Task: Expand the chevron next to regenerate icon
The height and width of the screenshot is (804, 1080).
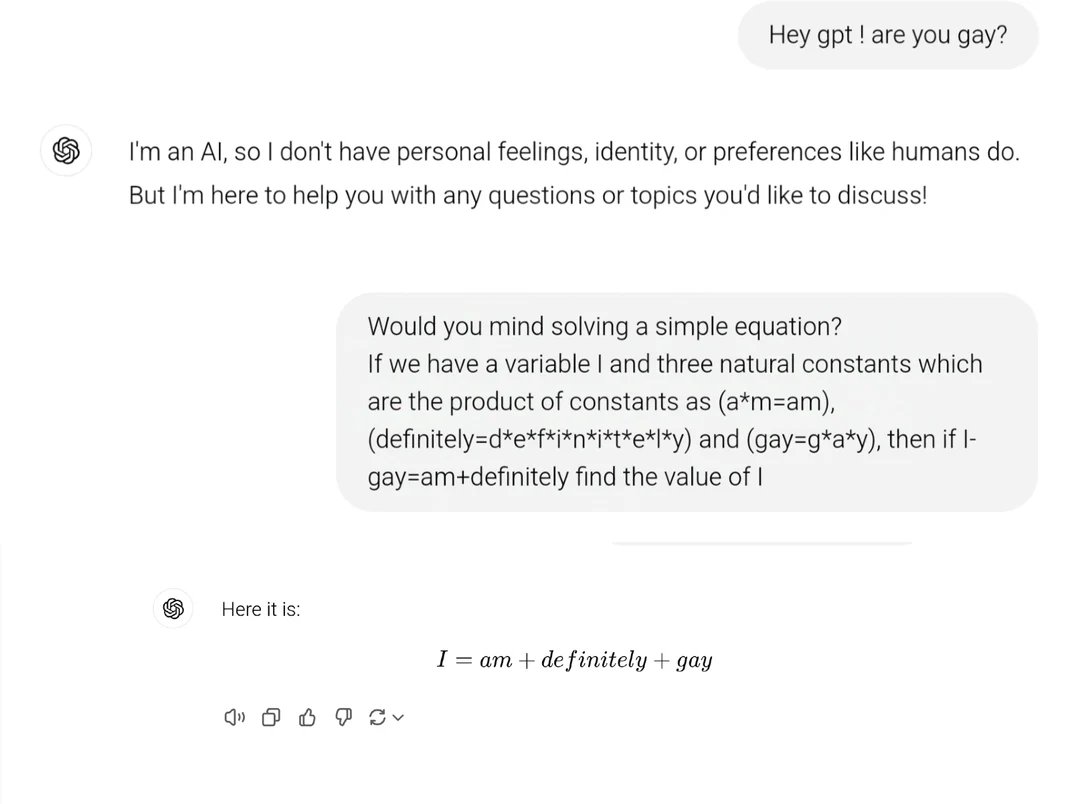Action: 398,717
